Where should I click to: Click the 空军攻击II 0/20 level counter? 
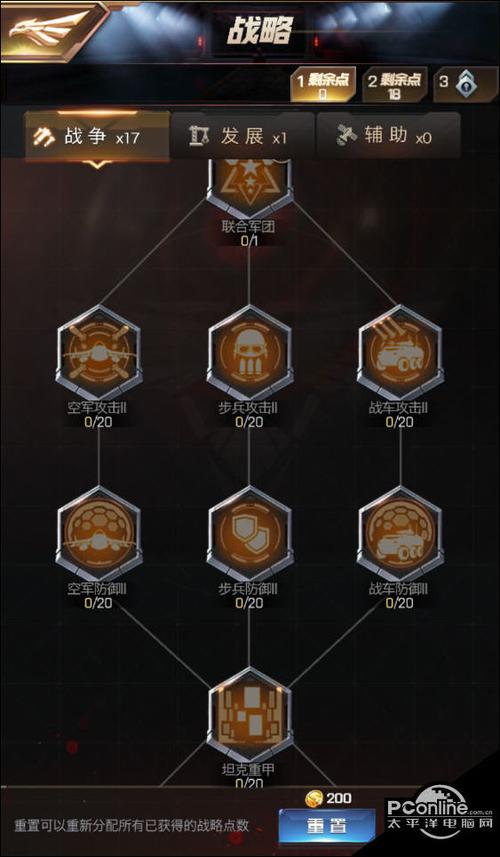pos(98,422)
